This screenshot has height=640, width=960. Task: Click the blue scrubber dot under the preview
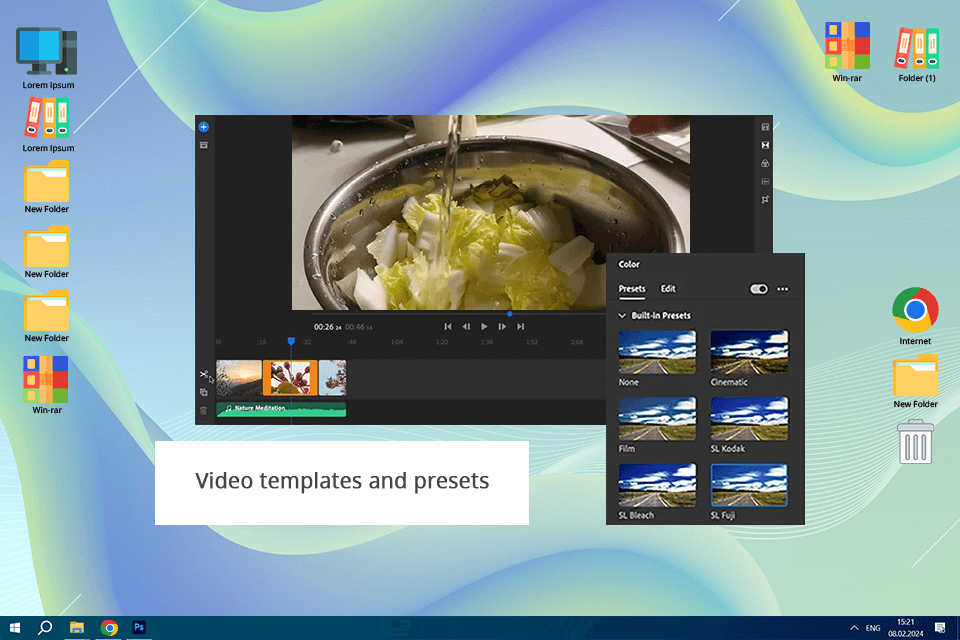(x=509, y=314)
